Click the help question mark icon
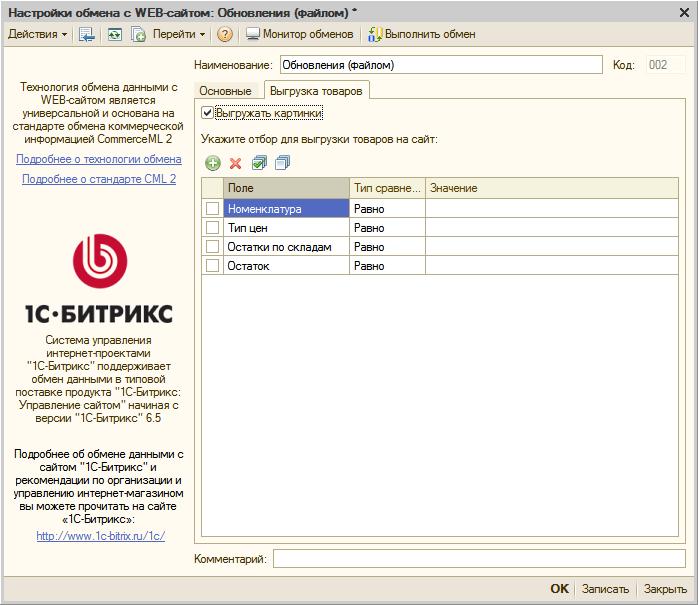The width and height of the screenshot is (698, 605). [225, 34]
